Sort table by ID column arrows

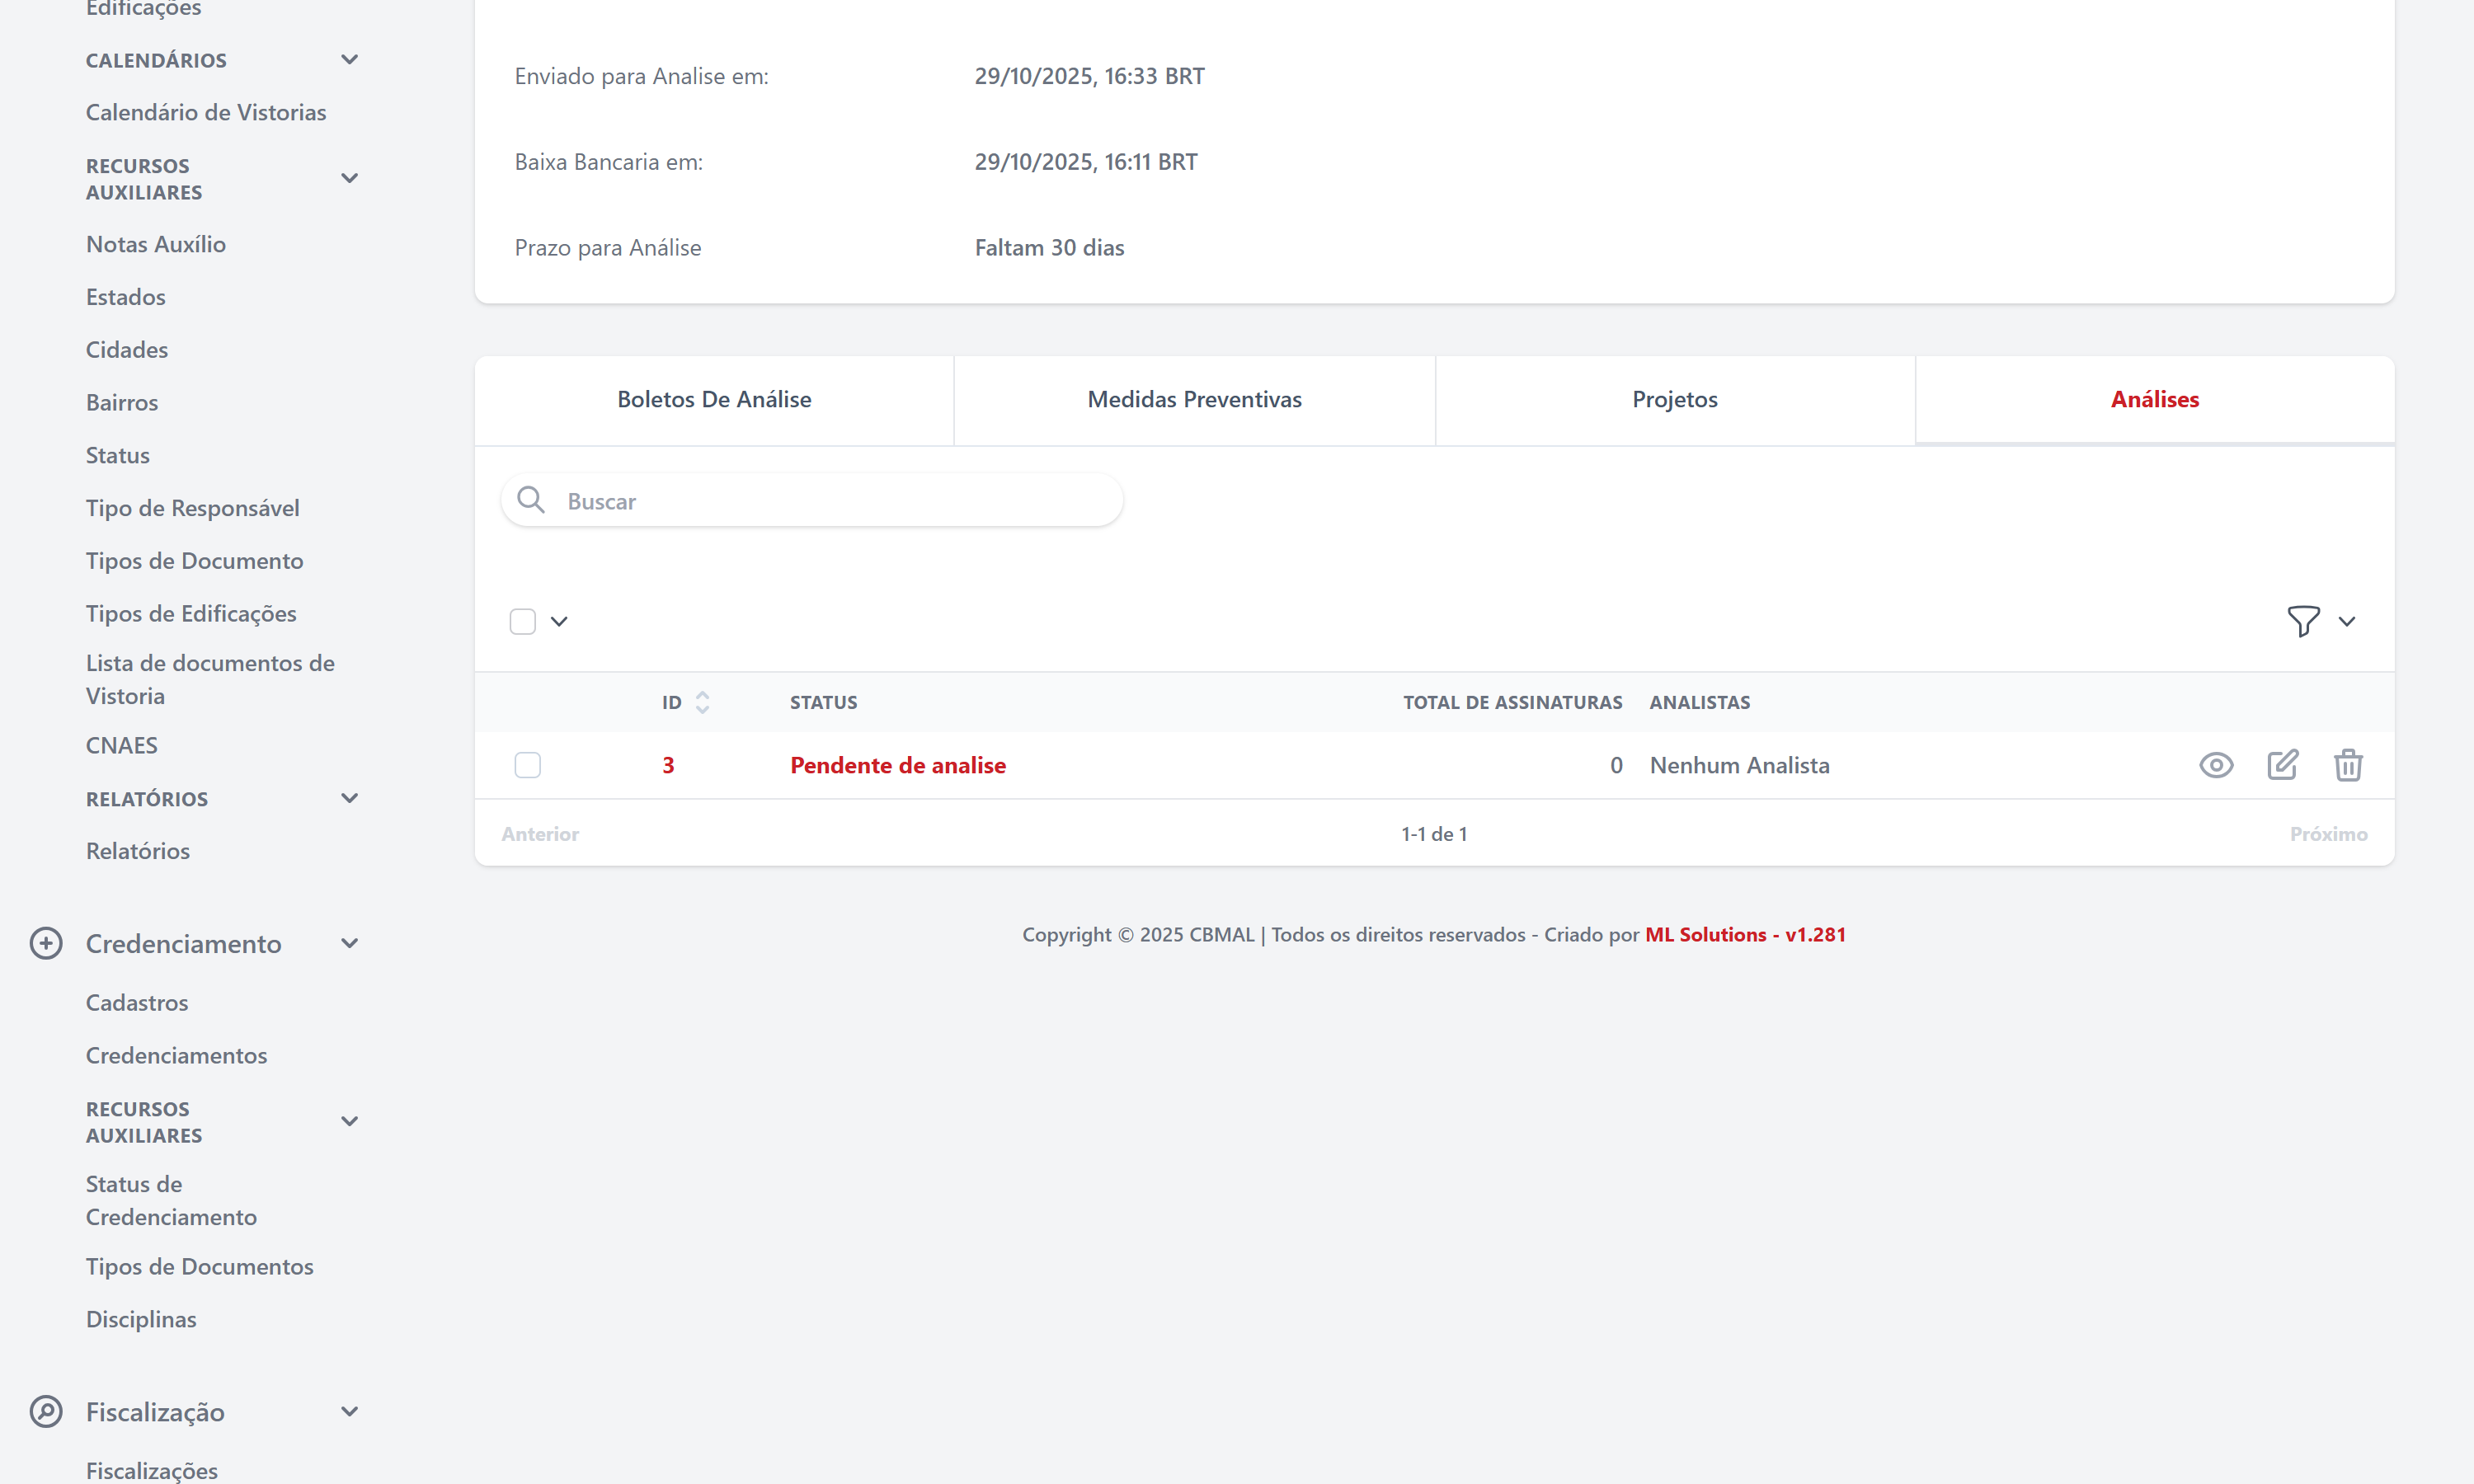click(702, 702)
